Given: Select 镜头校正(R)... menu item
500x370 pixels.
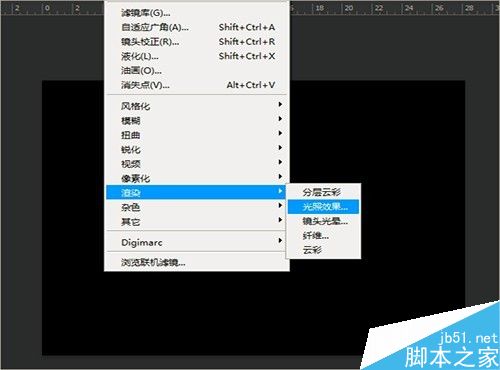Looking at the screenshot, I should pos(197,42).
